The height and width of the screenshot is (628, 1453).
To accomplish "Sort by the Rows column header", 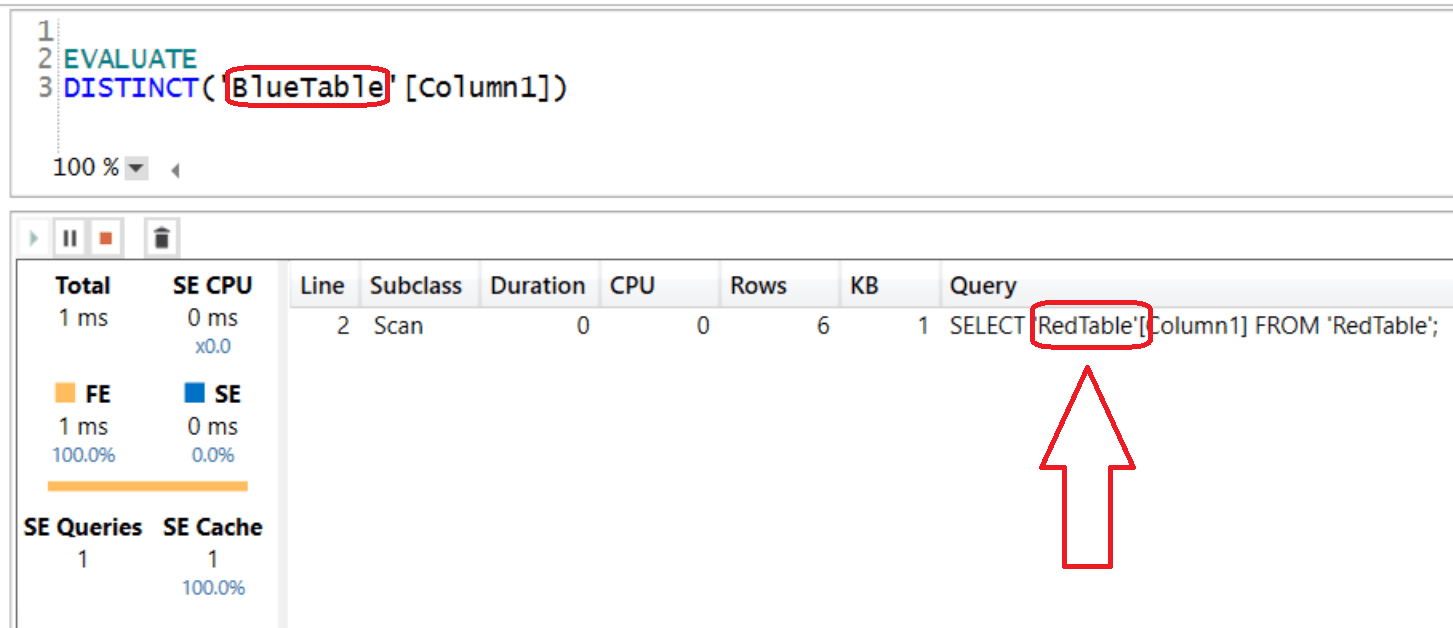I will pyautogui.click(x=760, y=285).
